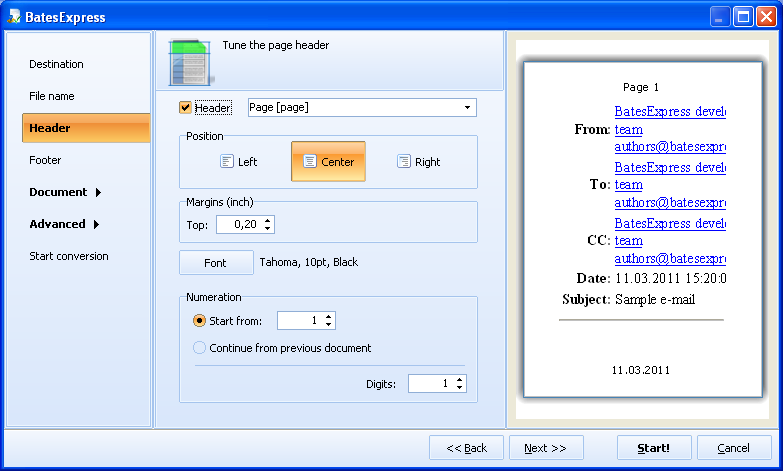Select the Start from radio button
This screenshot has width=783, height=471.
[x=199, y=321]
